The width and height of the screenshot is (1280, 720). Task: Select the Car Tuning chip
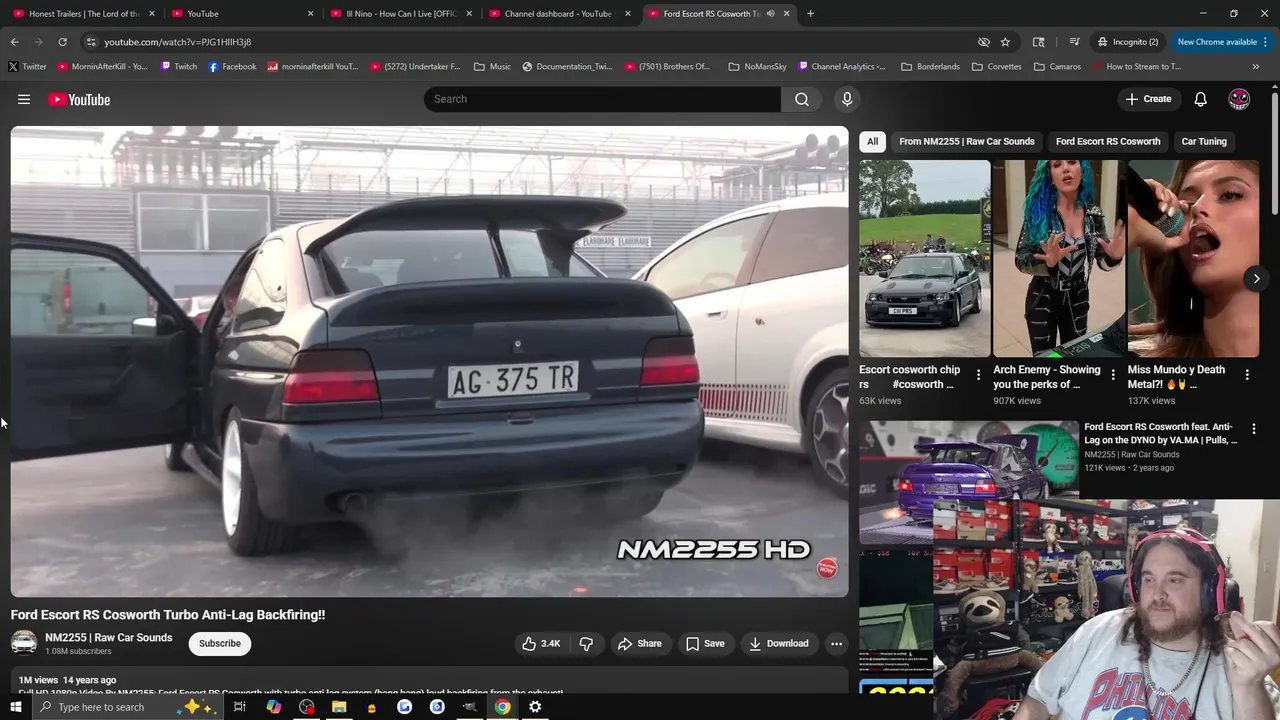[1204, 141]
